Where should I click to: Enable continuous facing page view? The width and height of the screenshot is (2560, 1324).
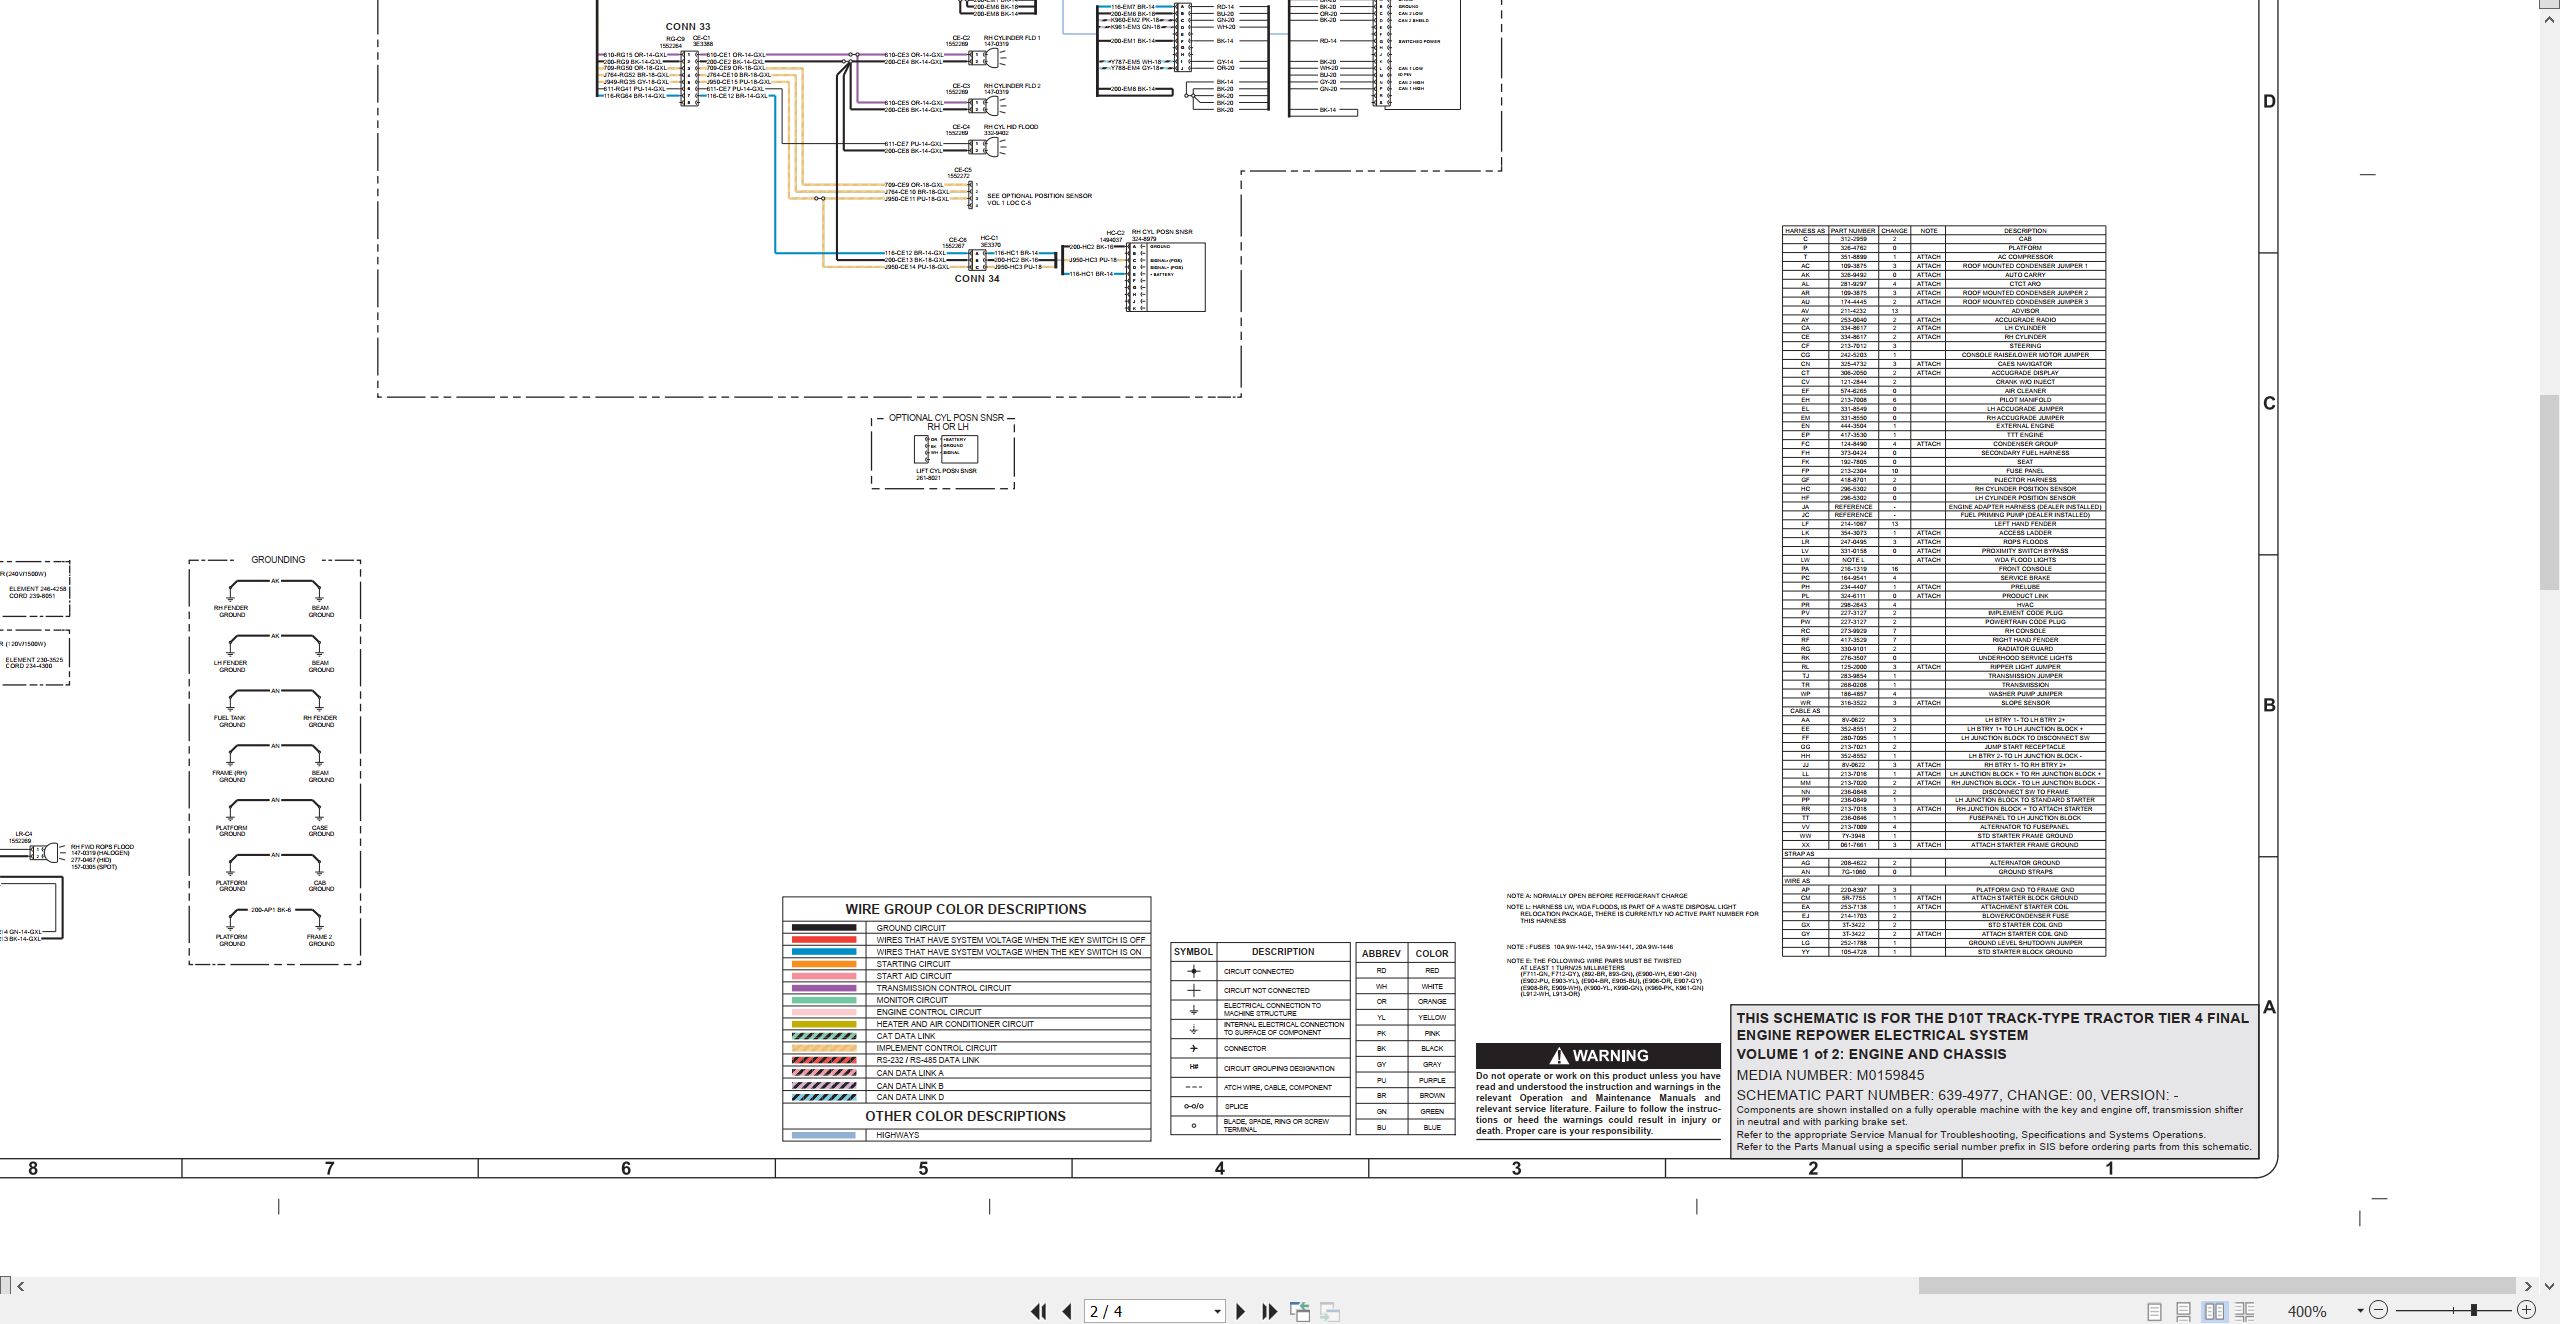pos(2245,1311)
